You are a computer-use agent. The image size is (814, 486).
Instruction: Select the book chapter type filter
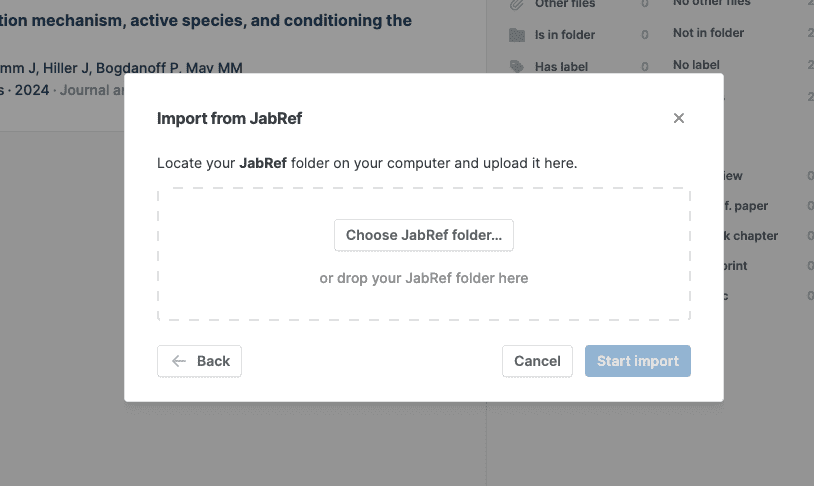(x=750, y=236)
